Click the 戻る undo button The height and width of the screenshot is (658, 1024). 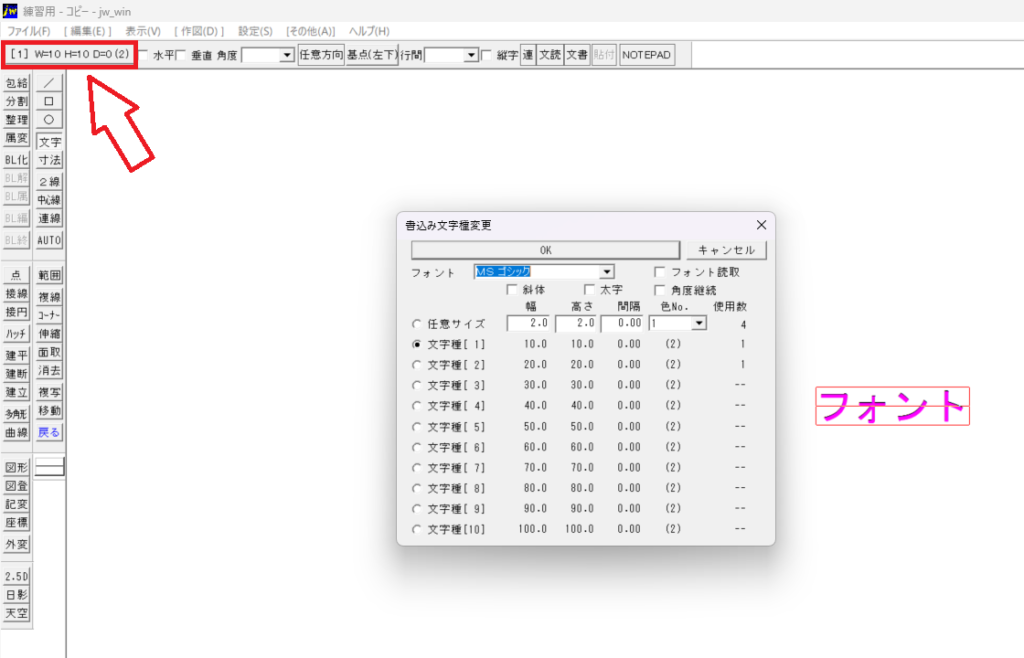click(x=49, y=433)
